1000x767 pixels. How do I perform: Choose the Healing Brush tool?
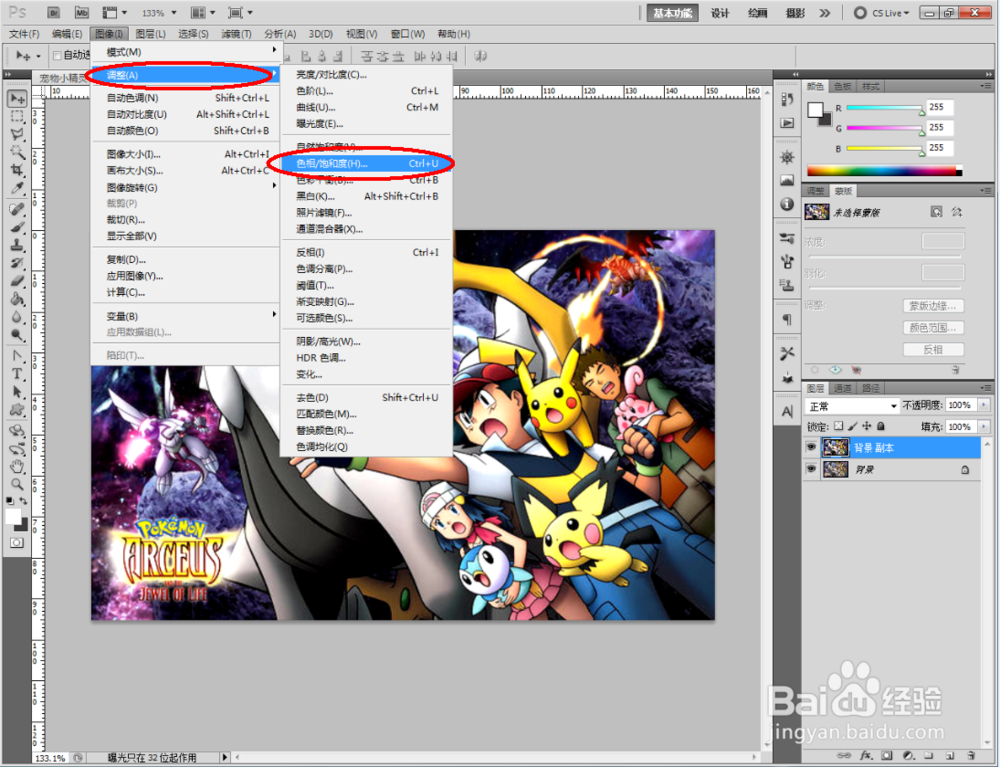click(x=17, y=209)
